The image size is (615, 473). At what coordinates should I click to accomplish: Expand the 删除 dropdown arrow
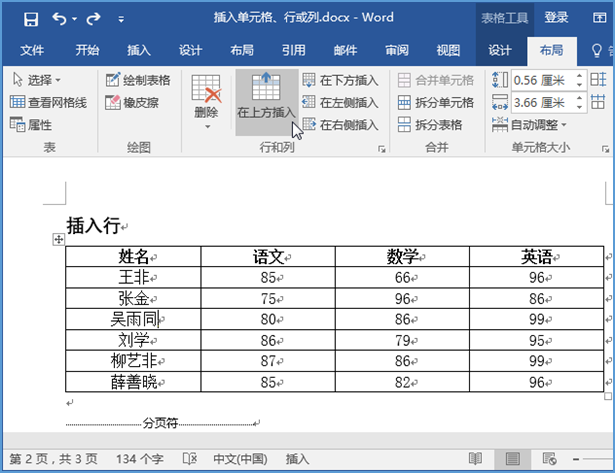tap(207, 127)
